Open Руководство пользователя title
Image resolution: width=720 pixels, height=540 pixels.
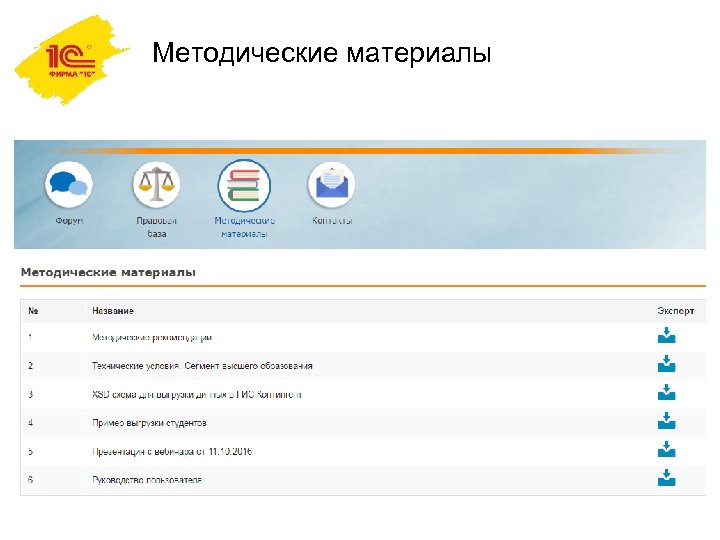147,480
